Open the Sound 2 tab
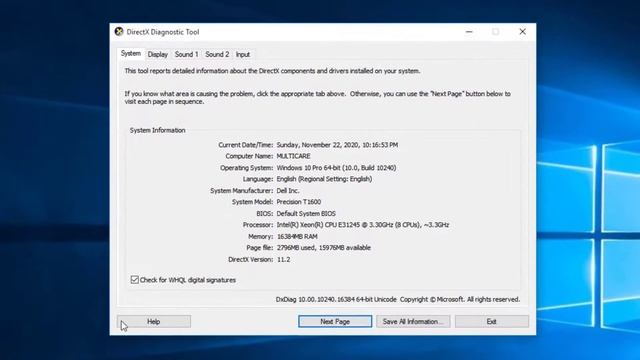This screenshot has height=360, width=640. [x=217, y=54]
